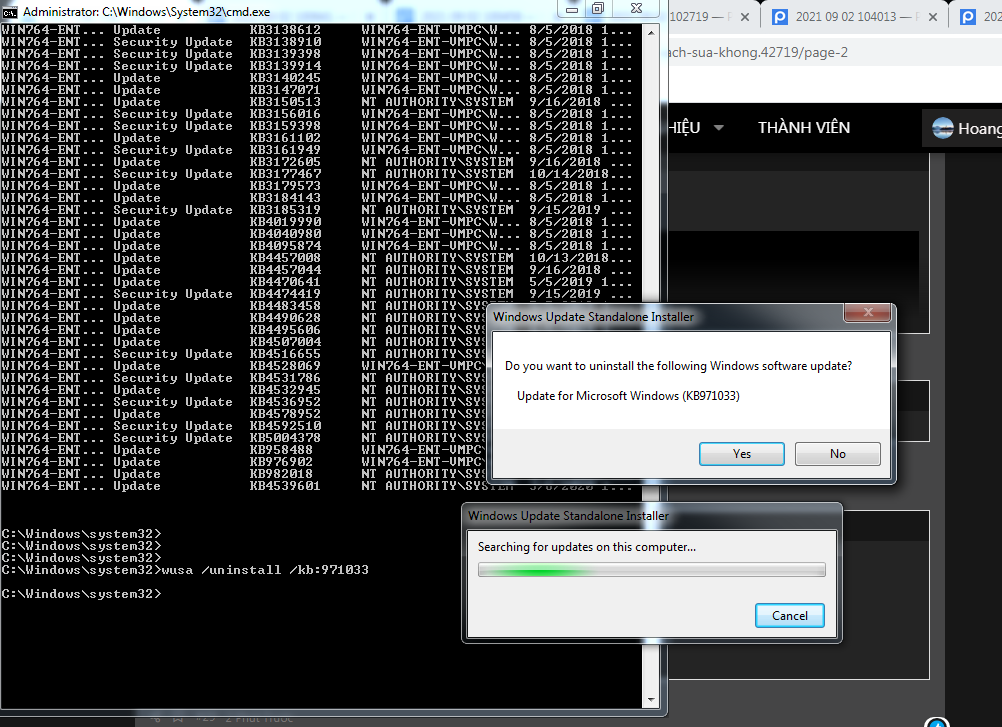Close the Windows Update Standalone Installer confirmation dialog
This screenshot has height=727, width=1002.
coord(867,312)
